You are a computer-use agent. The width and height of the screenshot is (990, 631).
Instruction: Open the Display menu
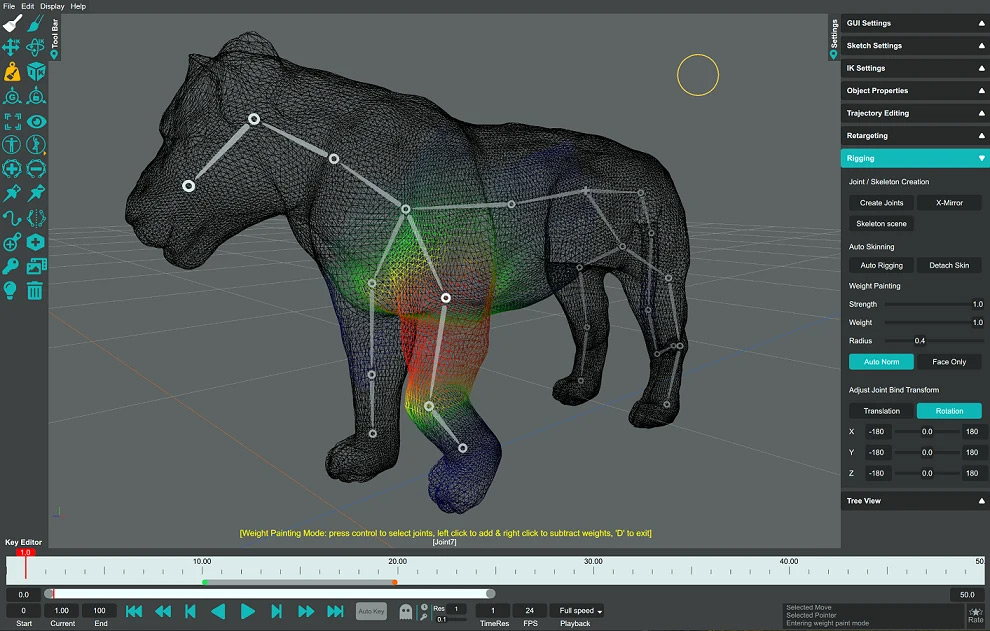tap(52, 6)
